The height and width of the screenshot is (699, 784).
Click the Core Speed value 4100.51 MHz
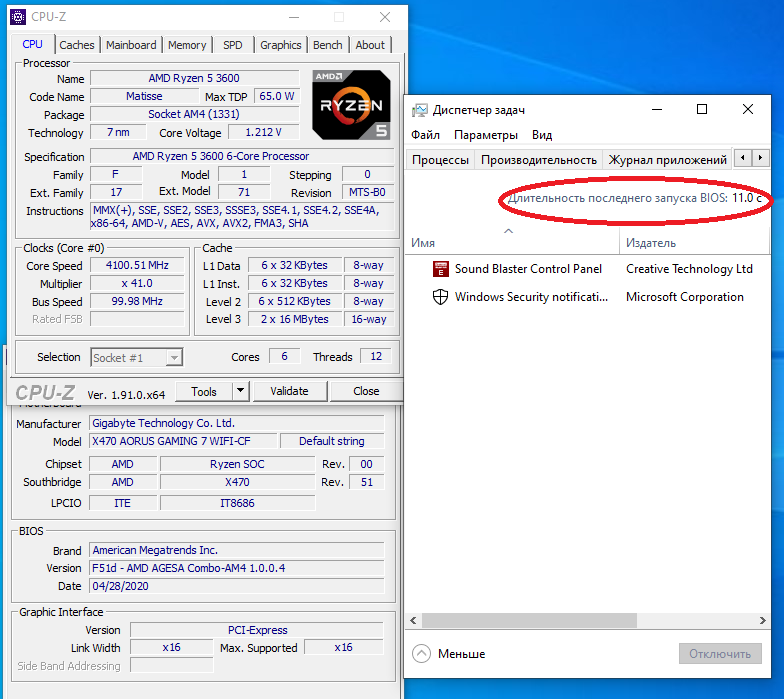(x=138, y=266)
